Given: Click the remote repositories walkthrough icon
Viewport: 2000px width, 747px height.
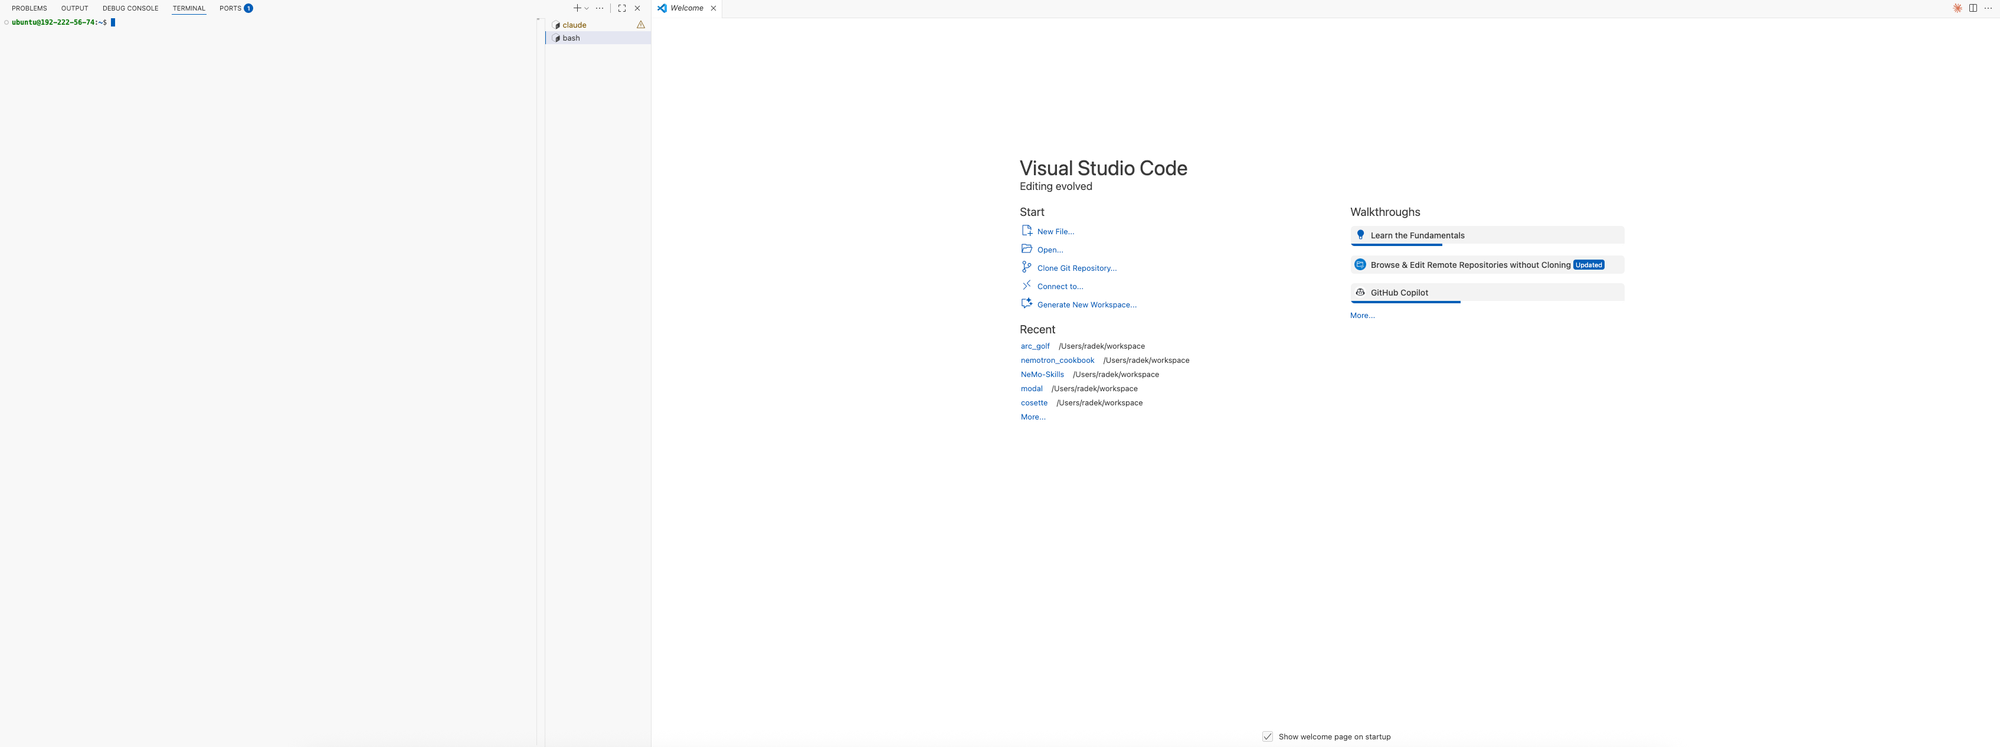Looking at the screenshot, I should [x=1360, y=265].
